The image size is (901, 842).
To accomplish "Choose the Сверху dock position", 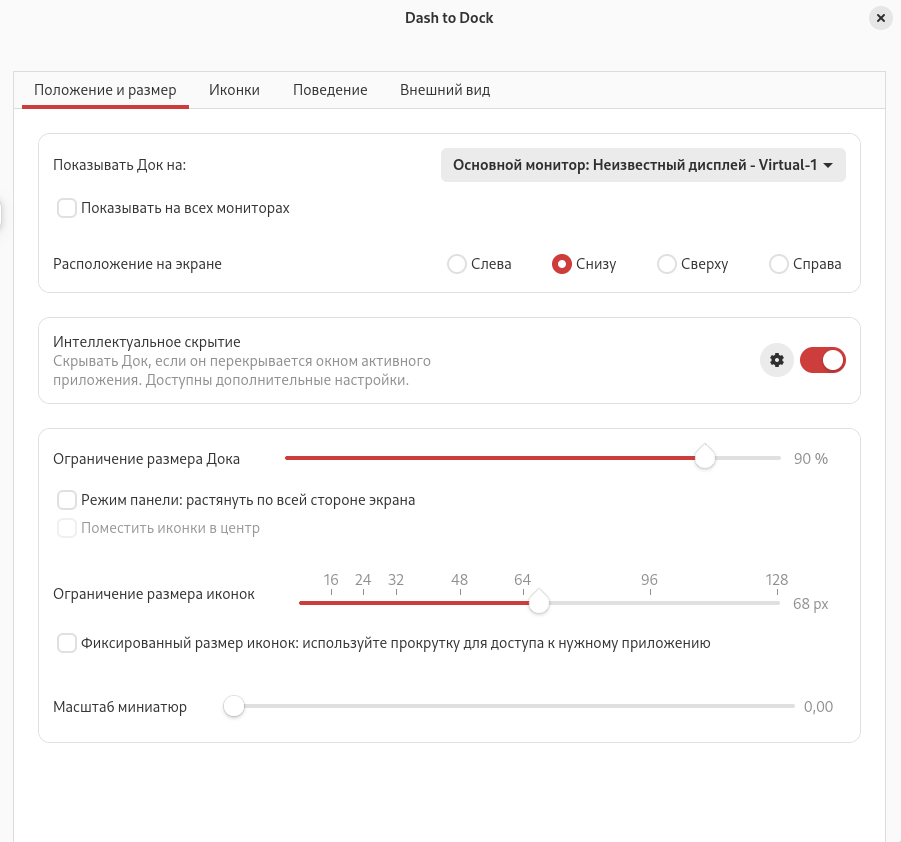I will click(667, 264).
